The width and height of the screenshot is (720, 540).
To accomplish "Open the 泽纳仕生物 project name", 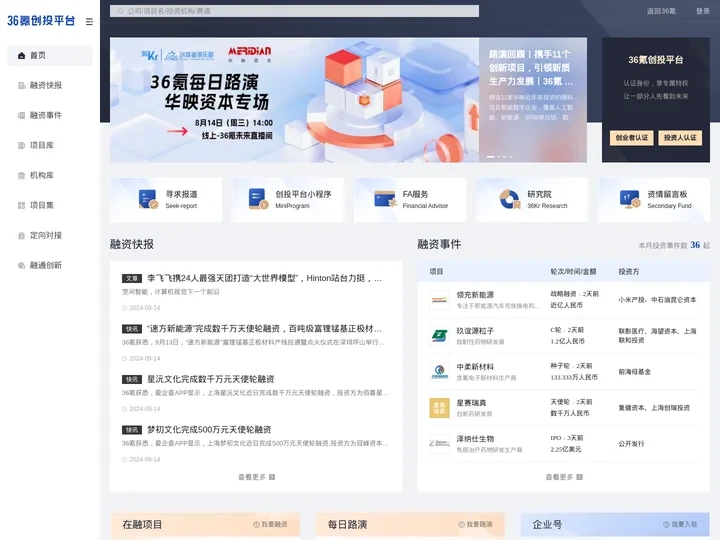I will tap(475, 439).
